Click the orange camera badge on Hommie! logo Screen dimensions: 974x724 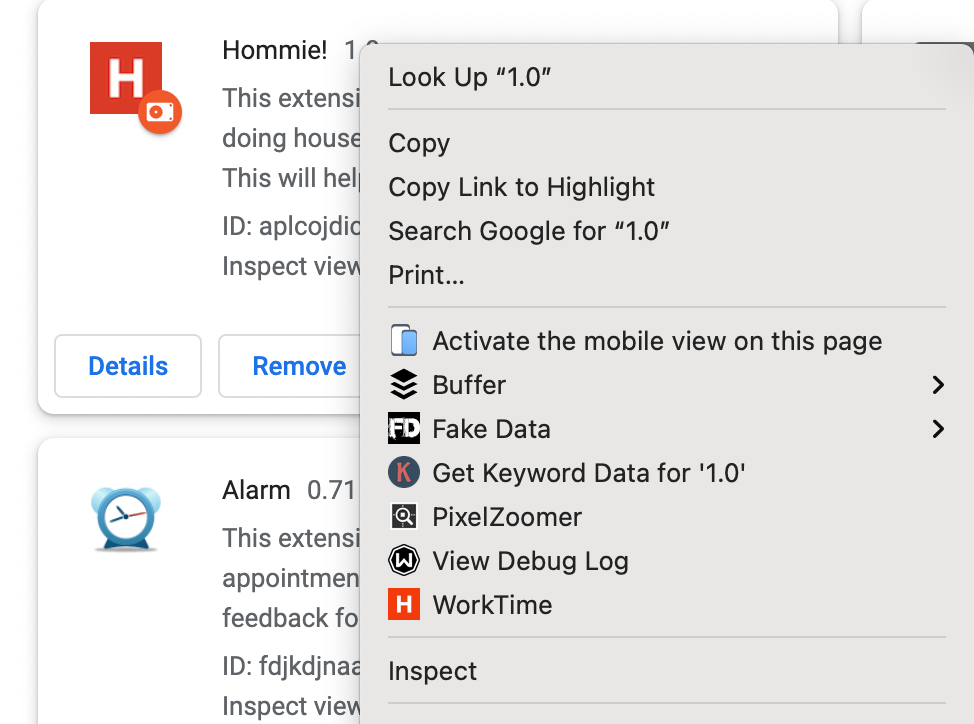pos(159,113)
